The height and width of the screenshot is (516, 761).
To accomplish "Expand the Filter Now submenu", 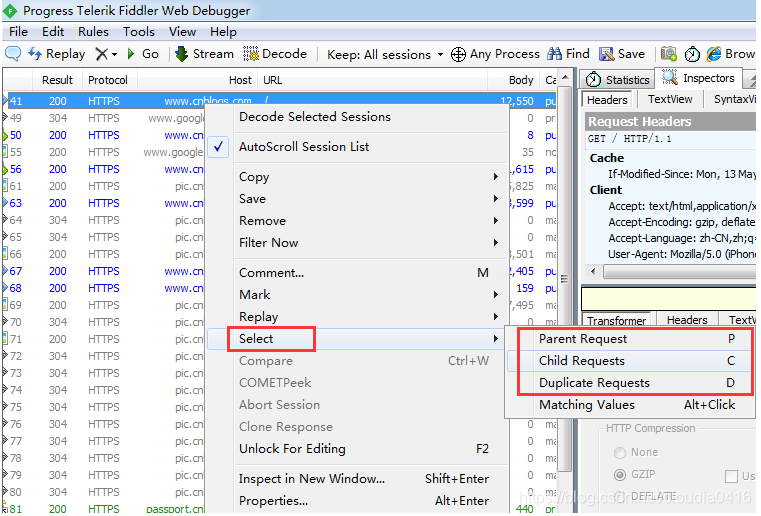I will pos(358,243).
